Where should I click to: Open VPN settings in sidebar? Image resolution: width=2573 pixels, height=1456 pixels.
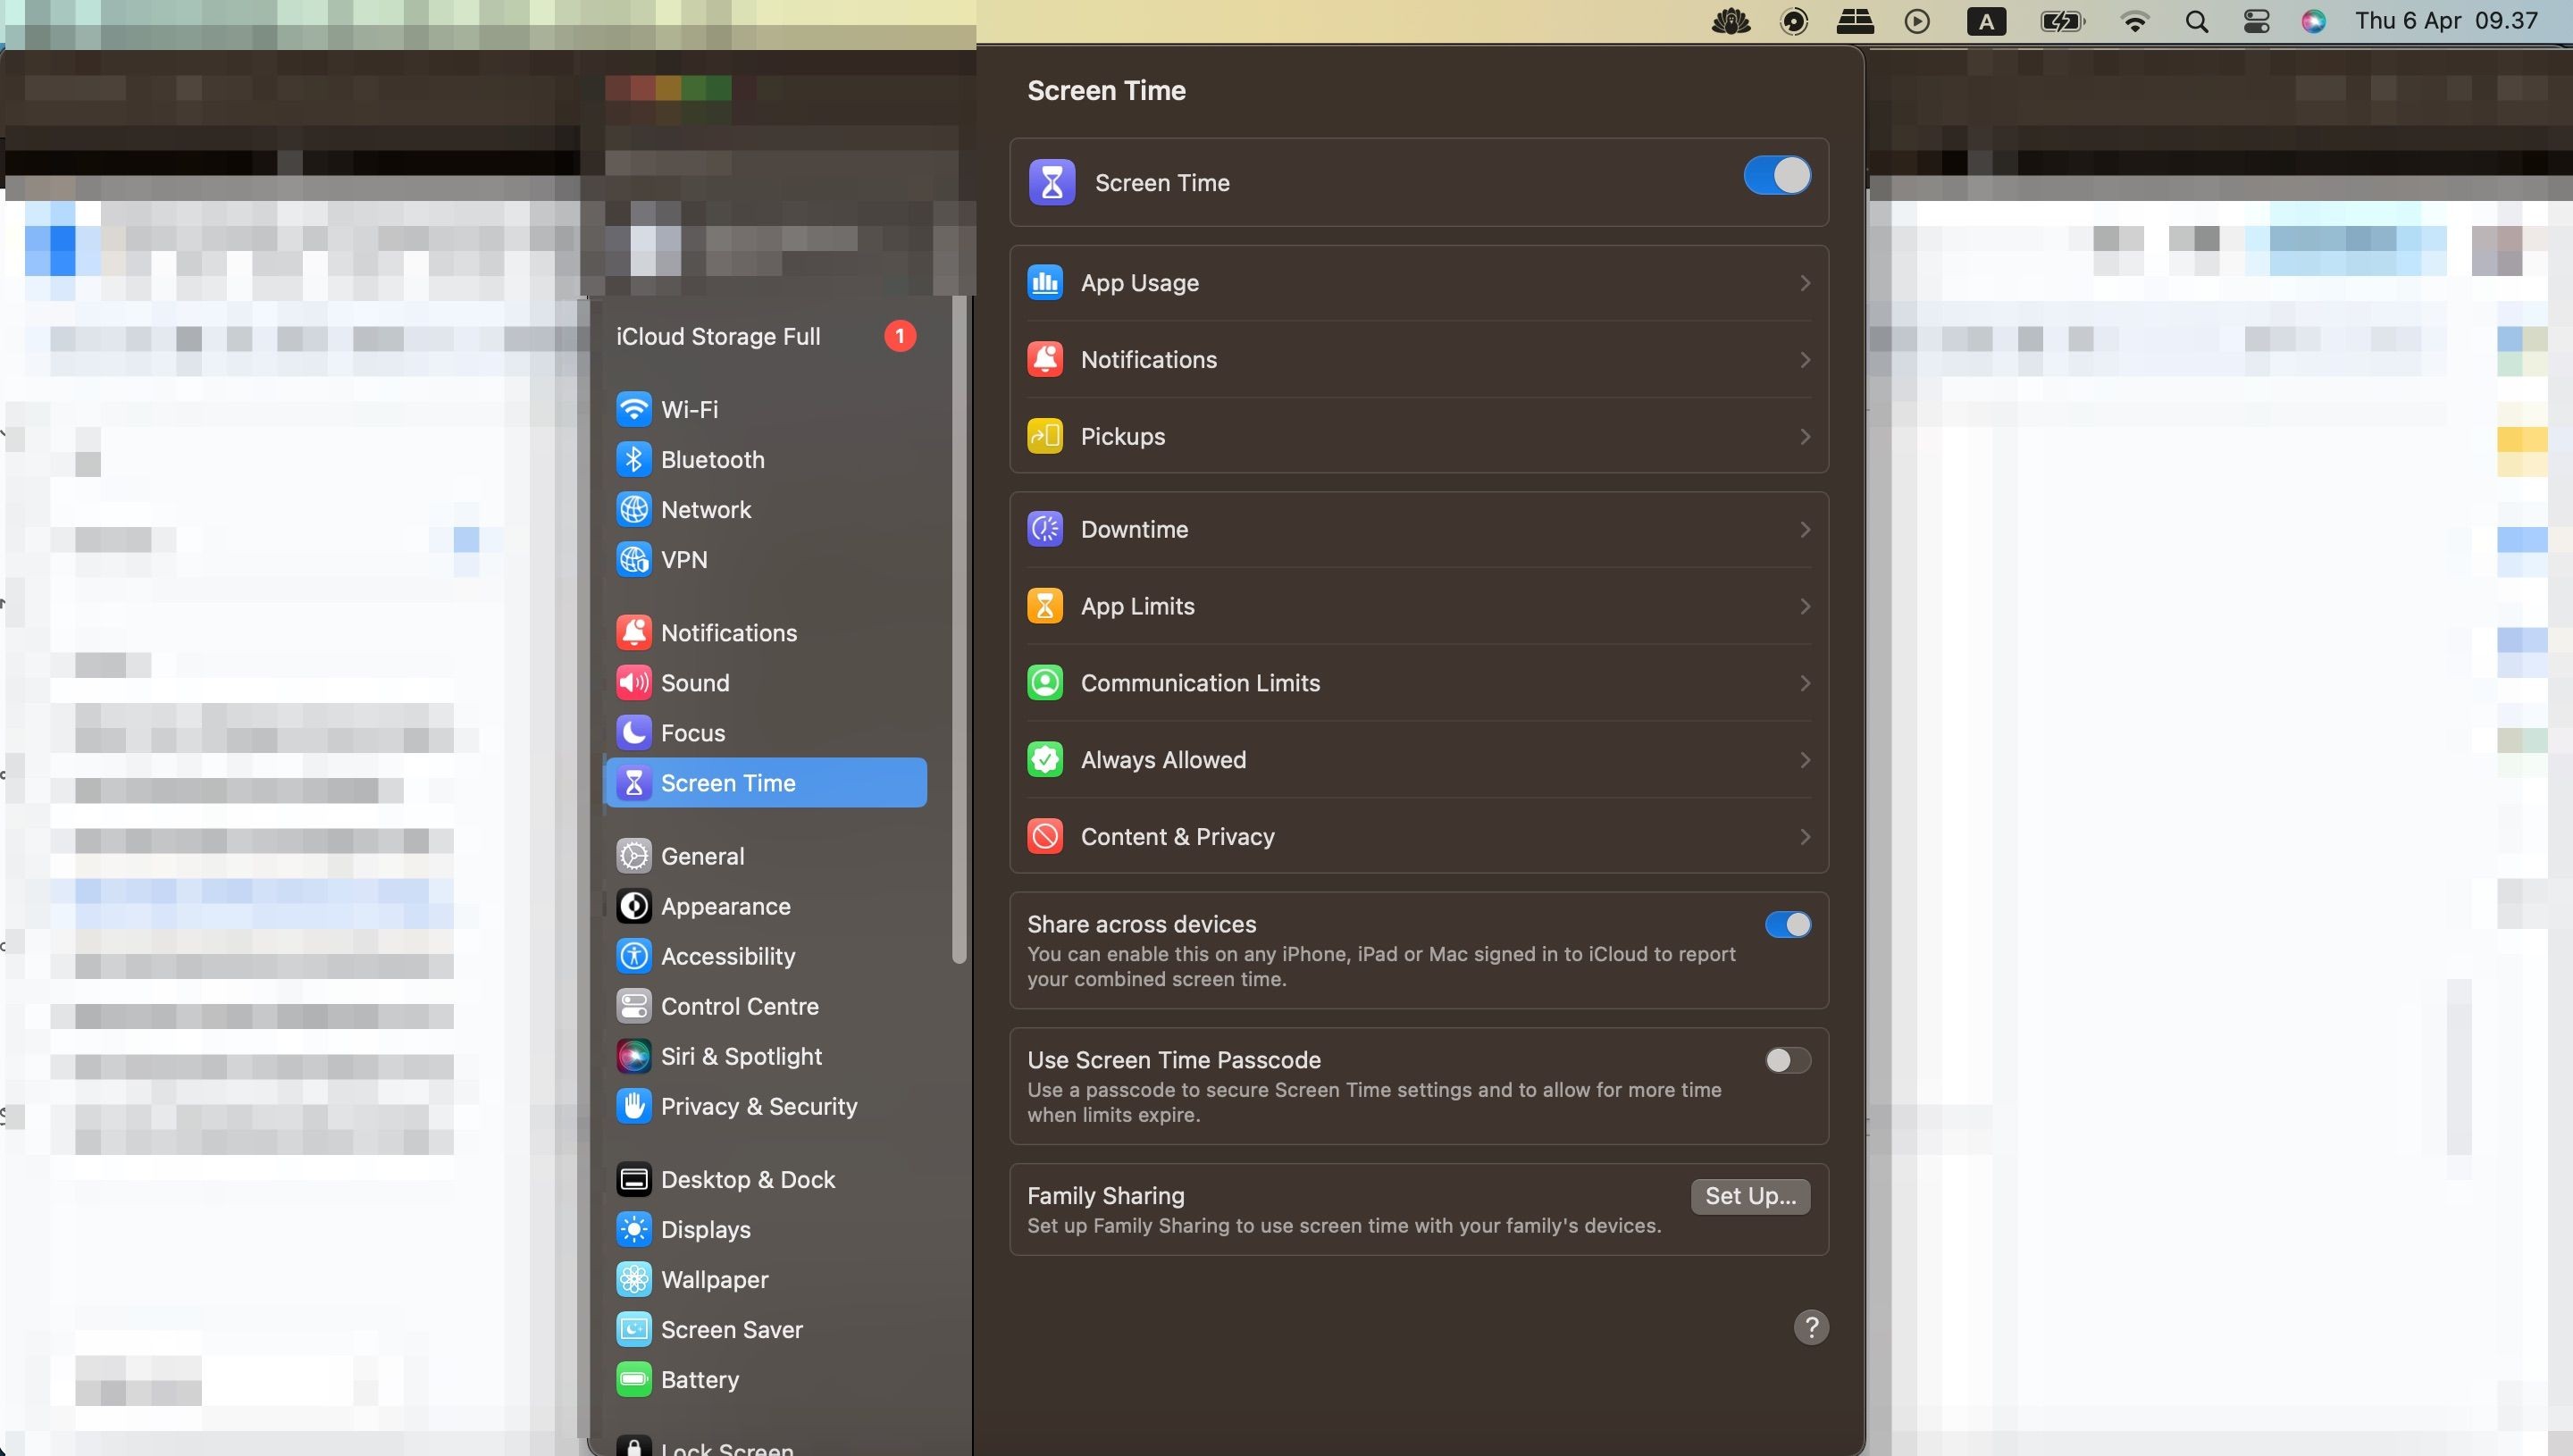click(x=766, y=559)
